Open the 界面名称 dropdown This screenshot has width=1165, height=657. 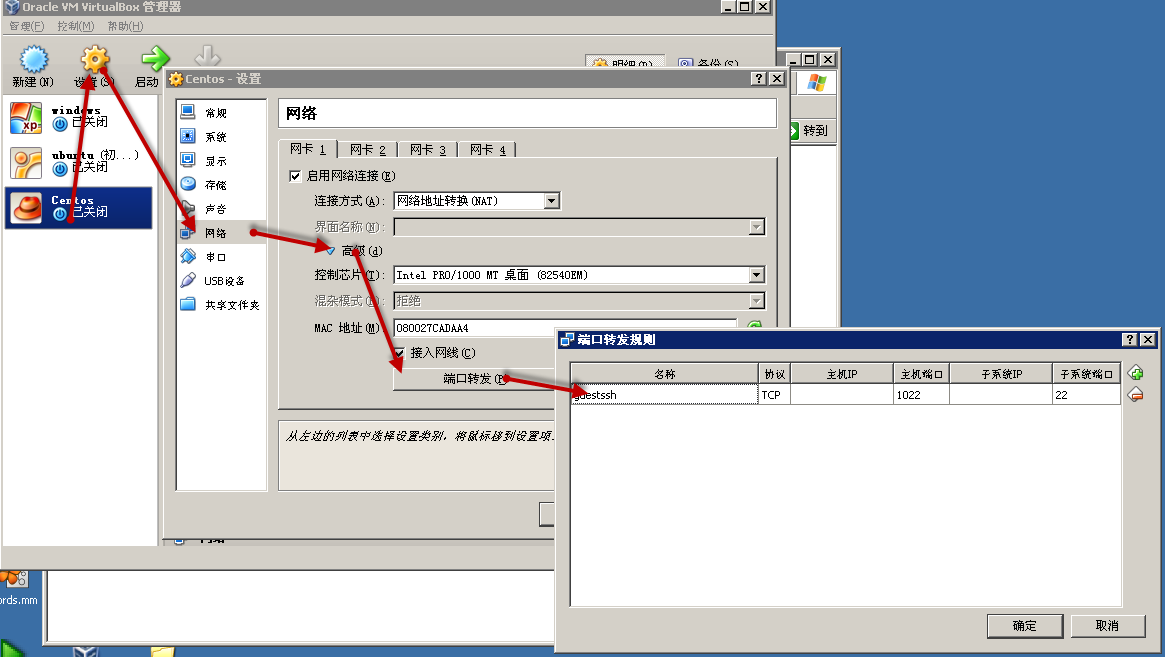756,227
